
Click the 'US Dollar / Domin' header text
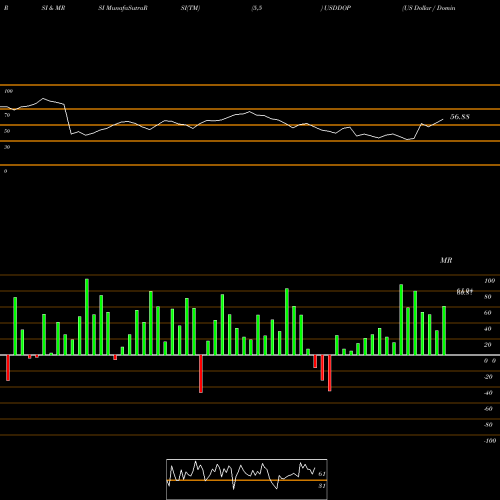pos(429,8)
